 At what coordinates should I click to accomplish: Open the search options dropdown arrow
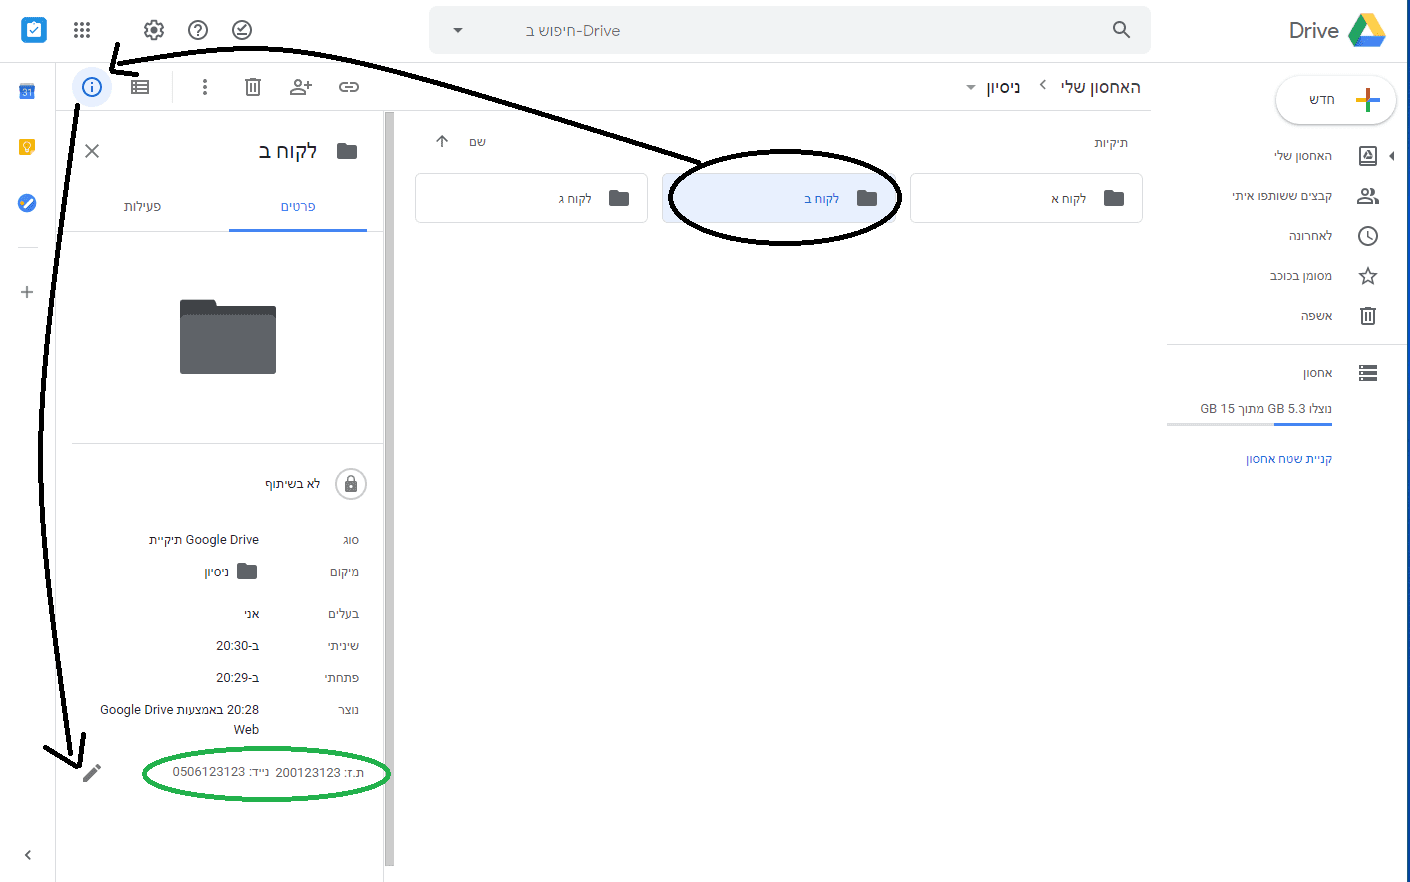458,30
